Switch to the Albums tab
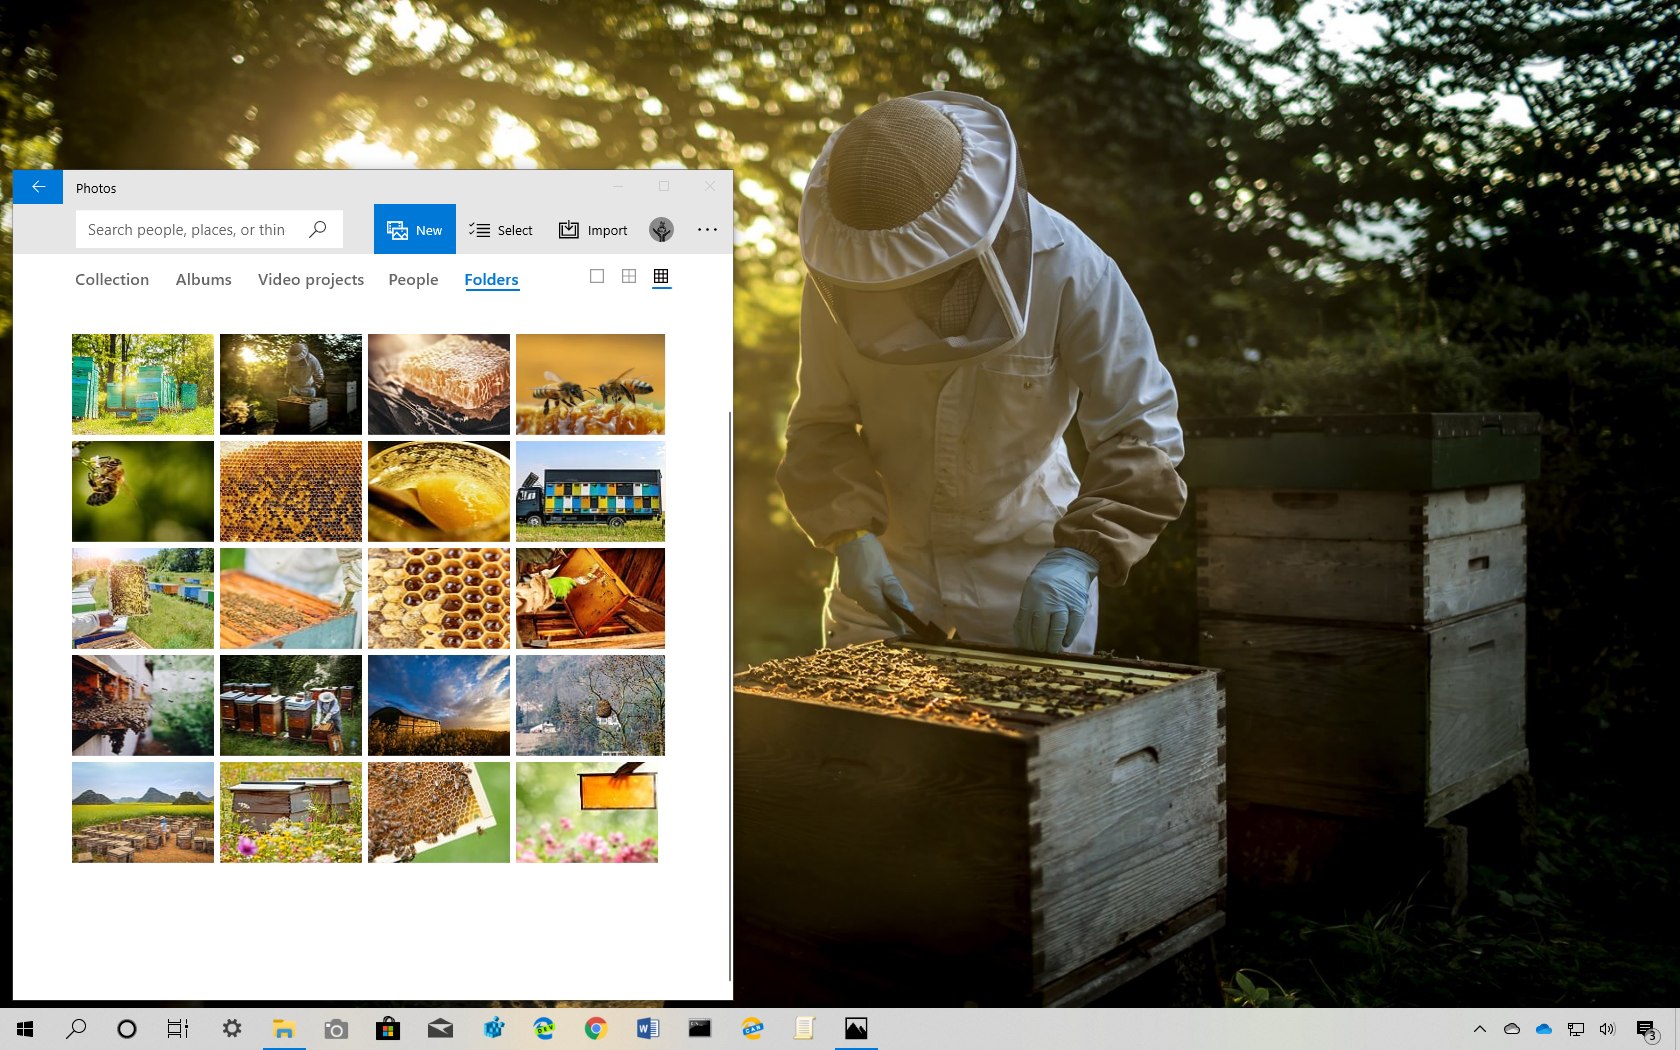1680x1050 pixels. (x=203, y=279)
